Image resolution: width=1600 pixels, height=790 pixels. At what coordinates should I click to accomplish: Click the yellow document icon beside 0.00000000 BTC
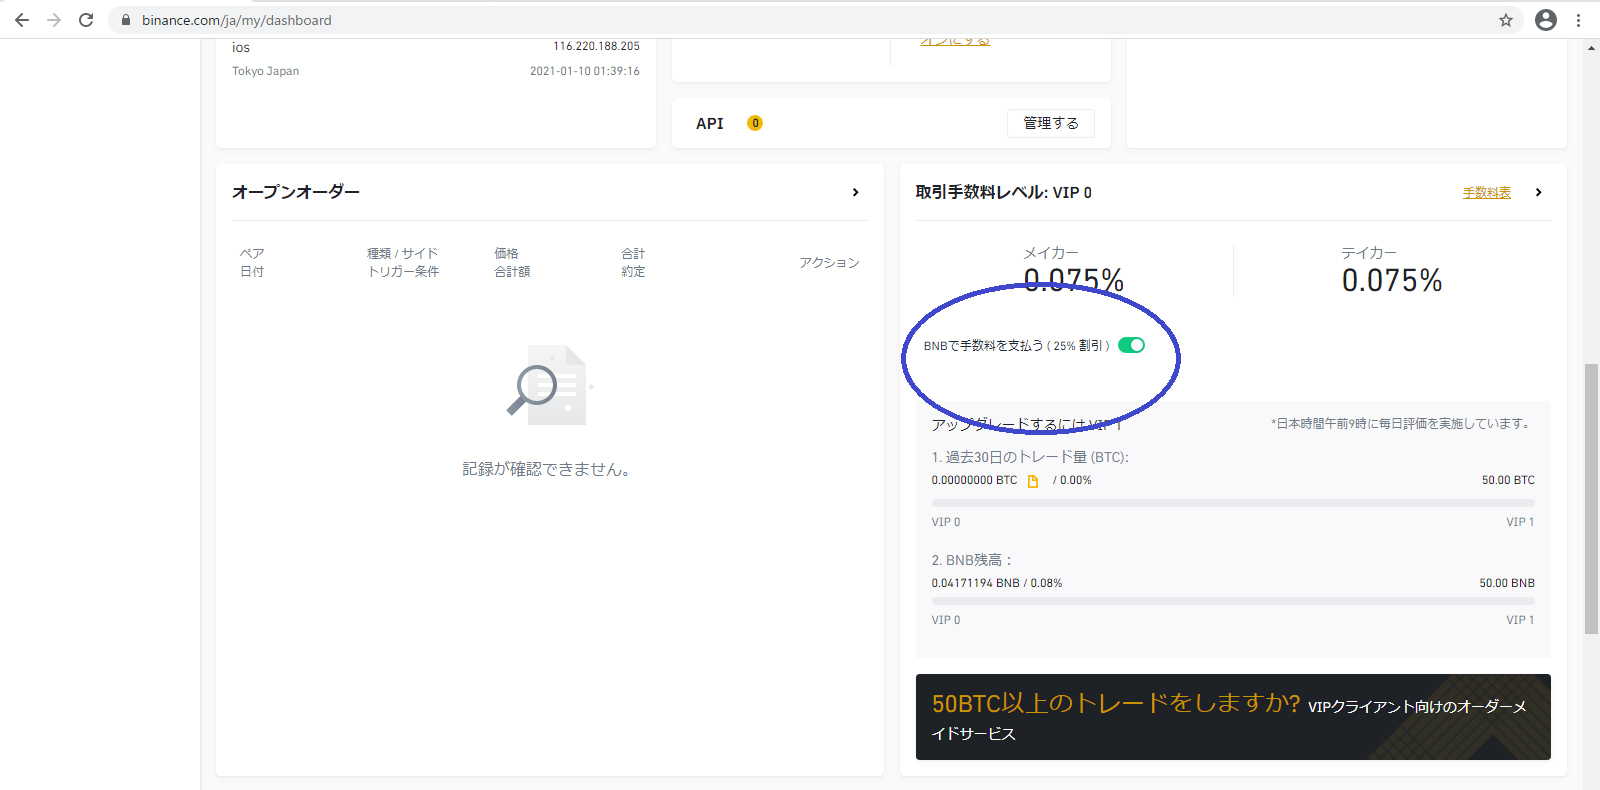tap(1033, 481)
